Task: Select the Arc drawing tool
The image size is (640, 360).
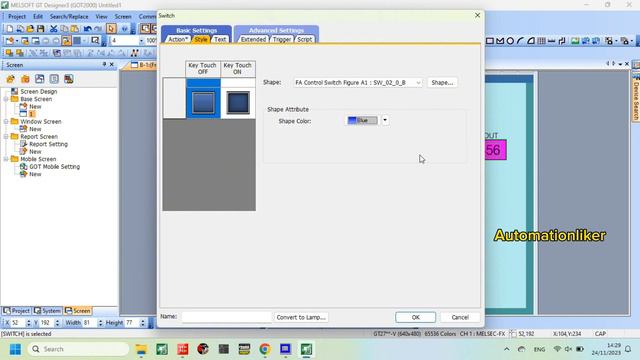Action: click(x=520, y=41)
